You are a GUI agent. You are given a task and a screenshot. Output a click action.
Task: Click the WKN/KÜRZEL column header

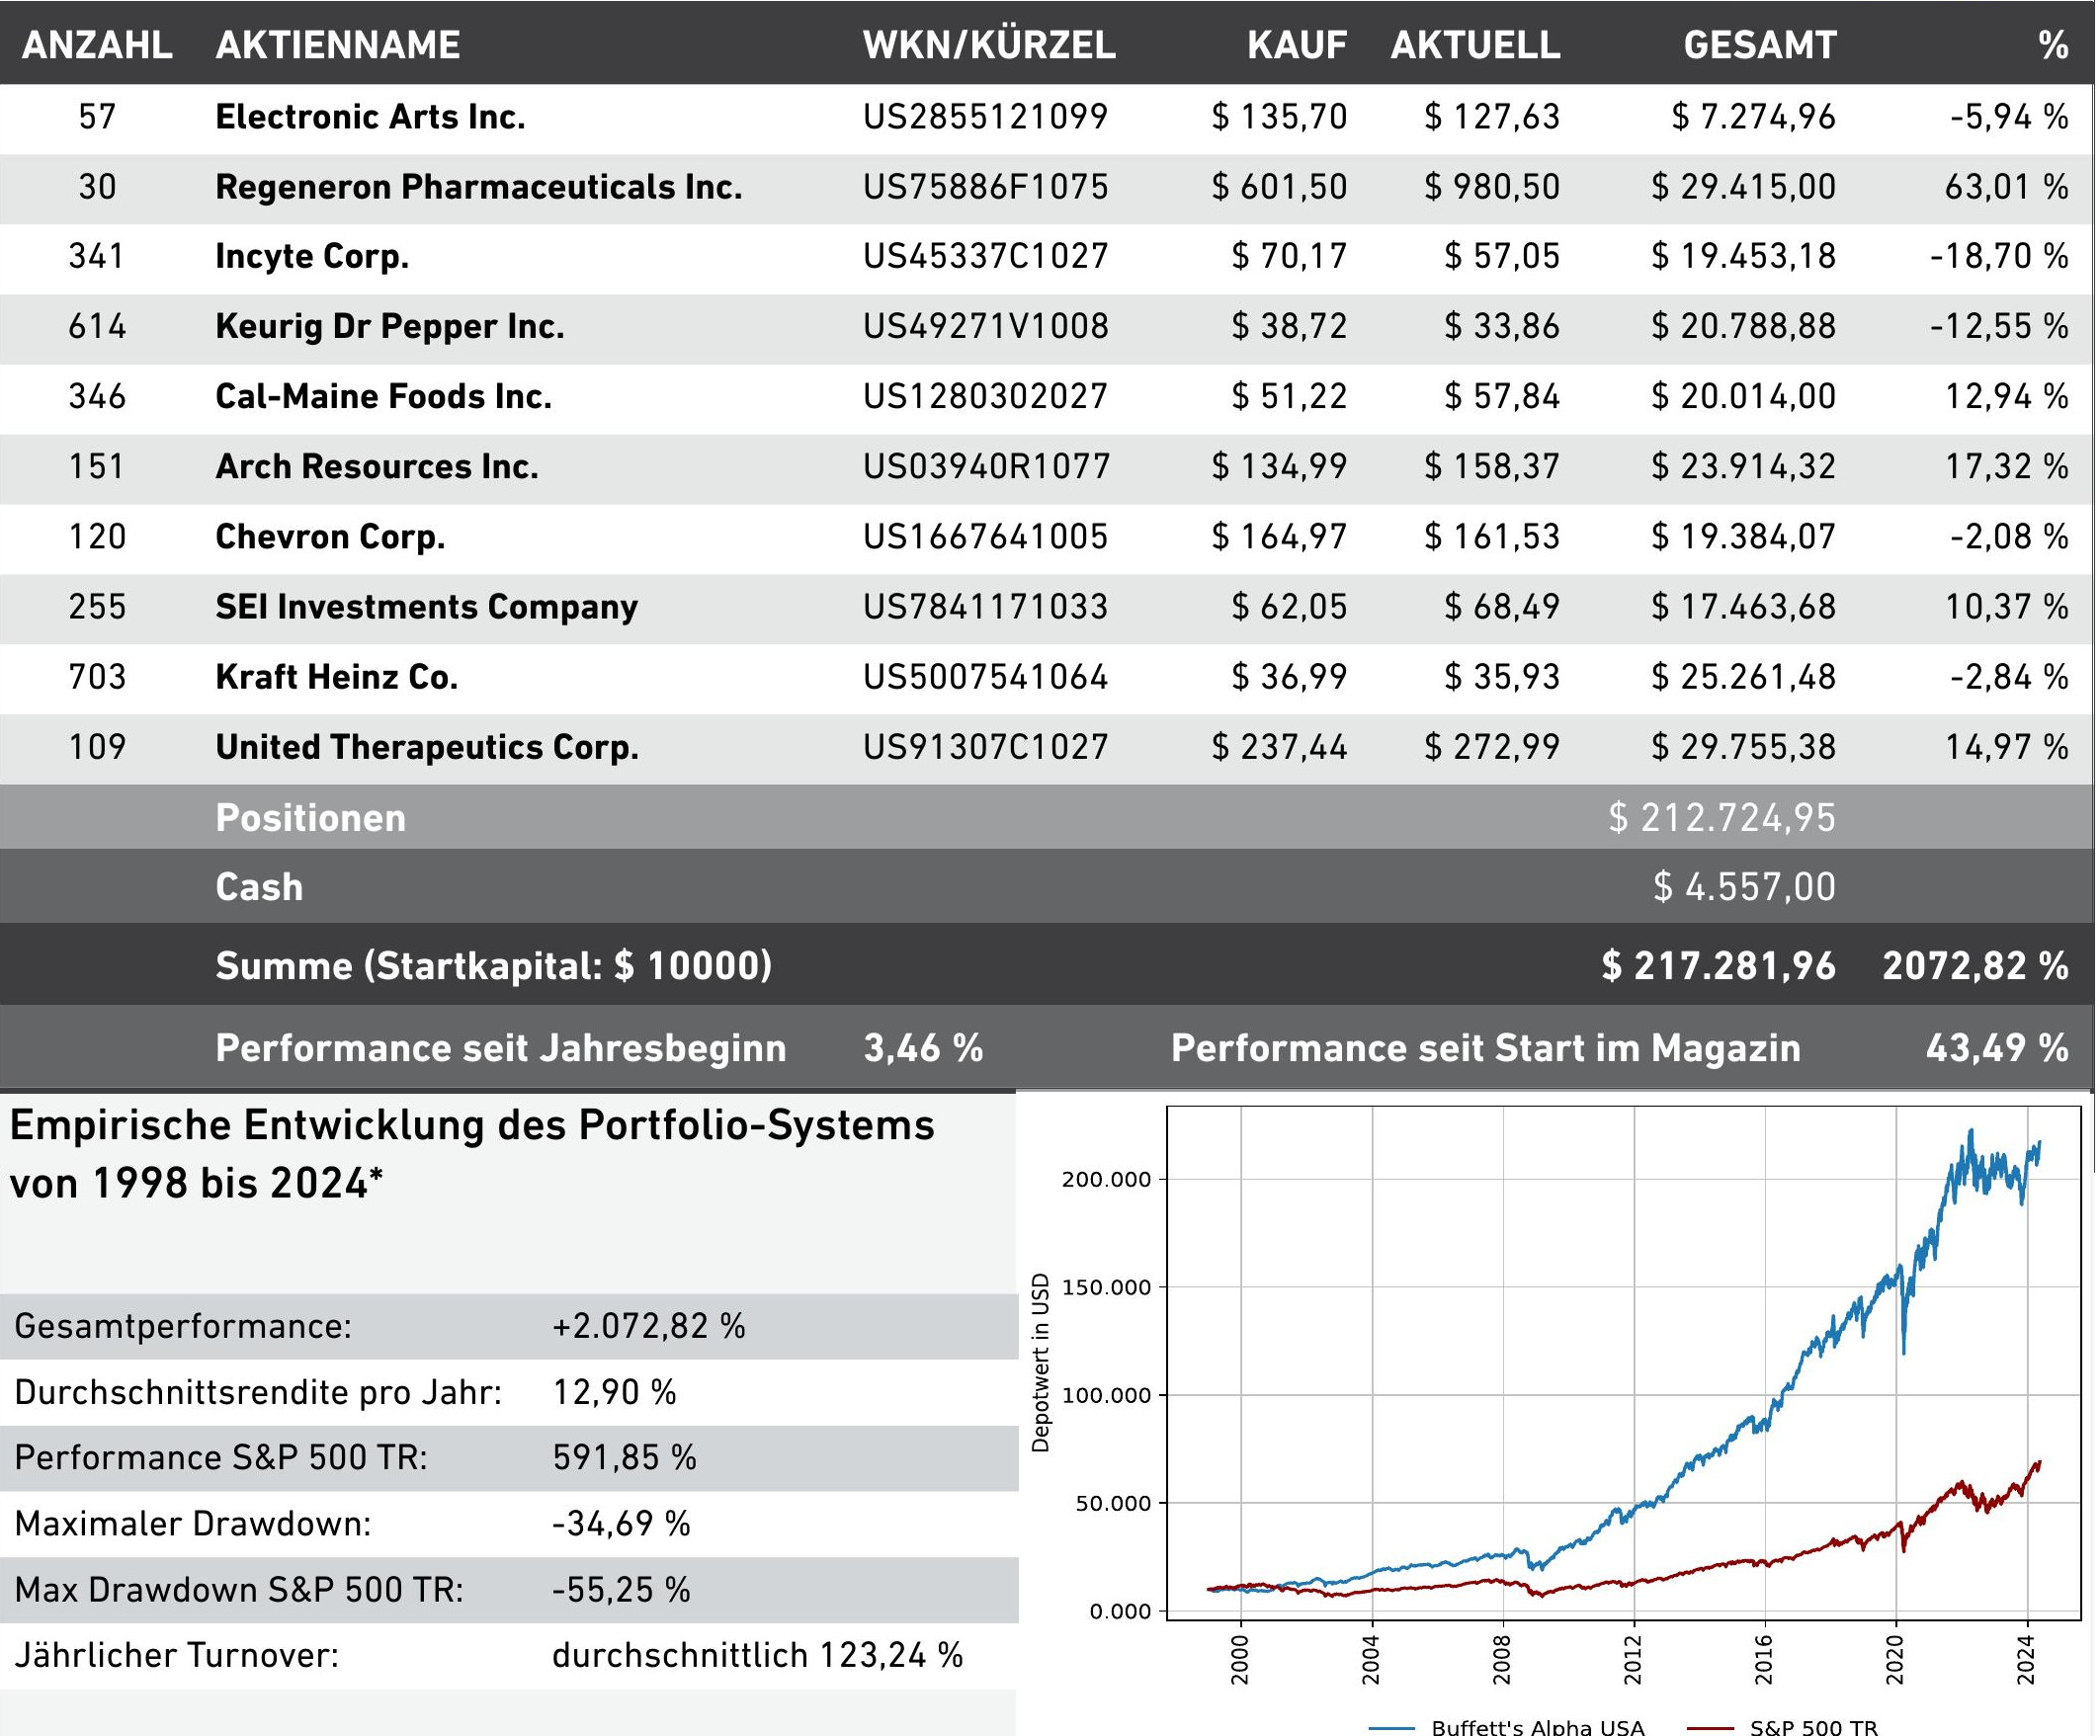click(x=989, y=45)
